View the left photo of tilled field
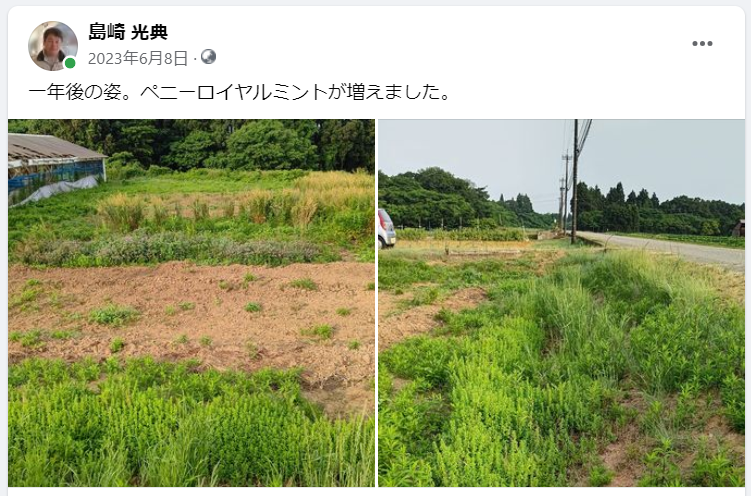 click(191, 303)
